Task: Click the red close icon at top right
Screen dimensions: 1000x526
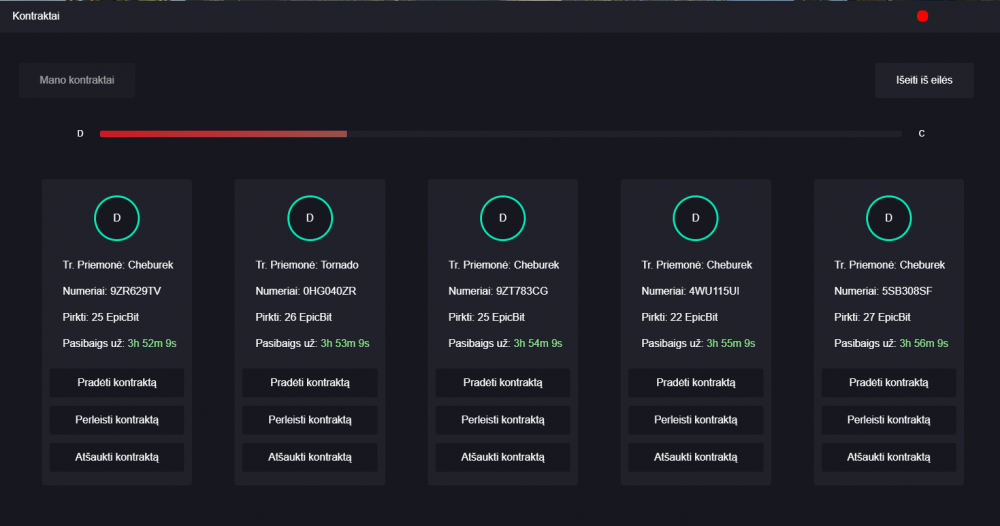Action: (922, 16)
